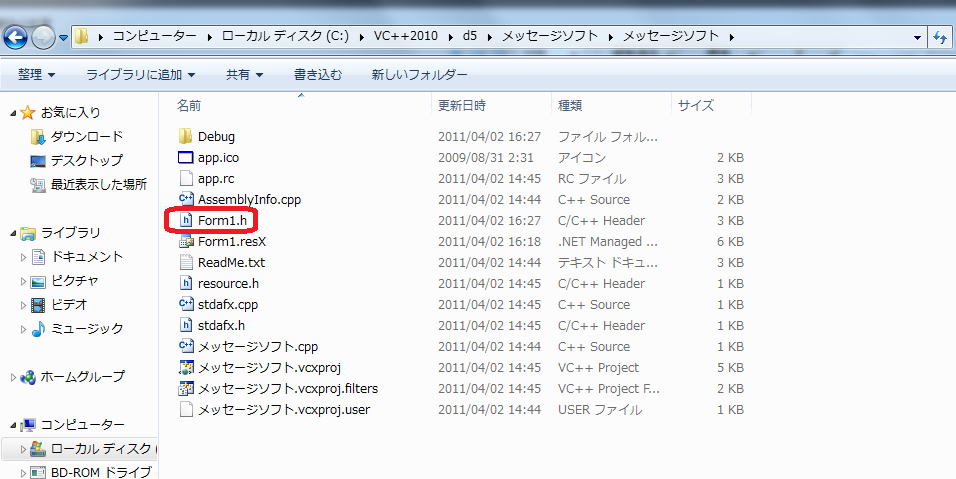Sort by the 更新日時 column header

coord(462,105)
